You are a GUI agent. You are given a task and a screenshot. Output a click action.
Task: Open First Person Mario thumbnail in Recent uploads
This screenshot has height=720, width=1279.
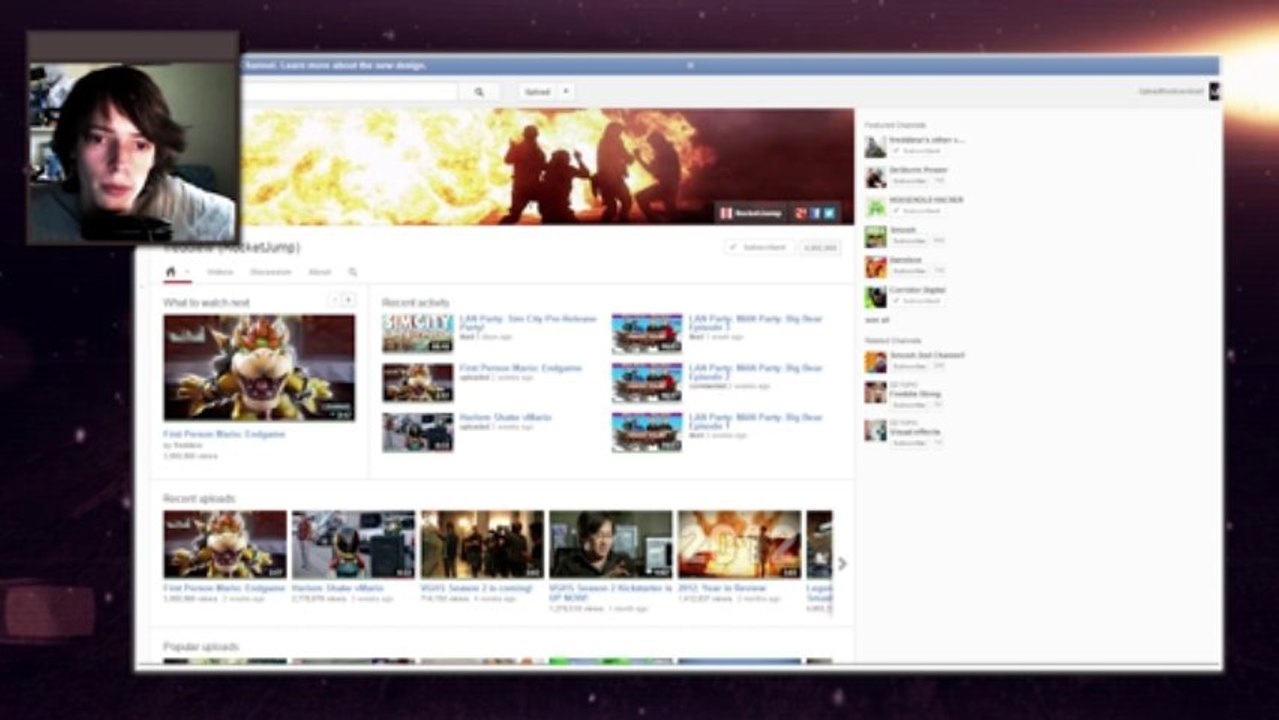(225, 544)
